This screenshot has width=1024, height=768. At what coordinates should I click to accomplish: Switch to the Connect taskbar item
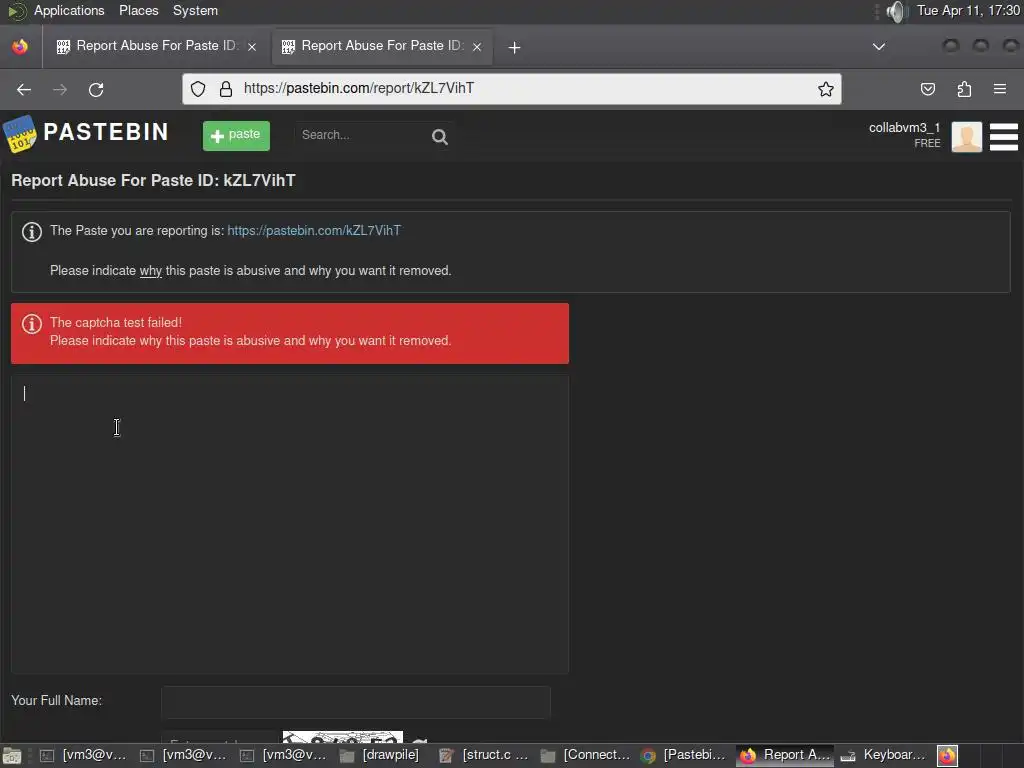click(586, 755)
